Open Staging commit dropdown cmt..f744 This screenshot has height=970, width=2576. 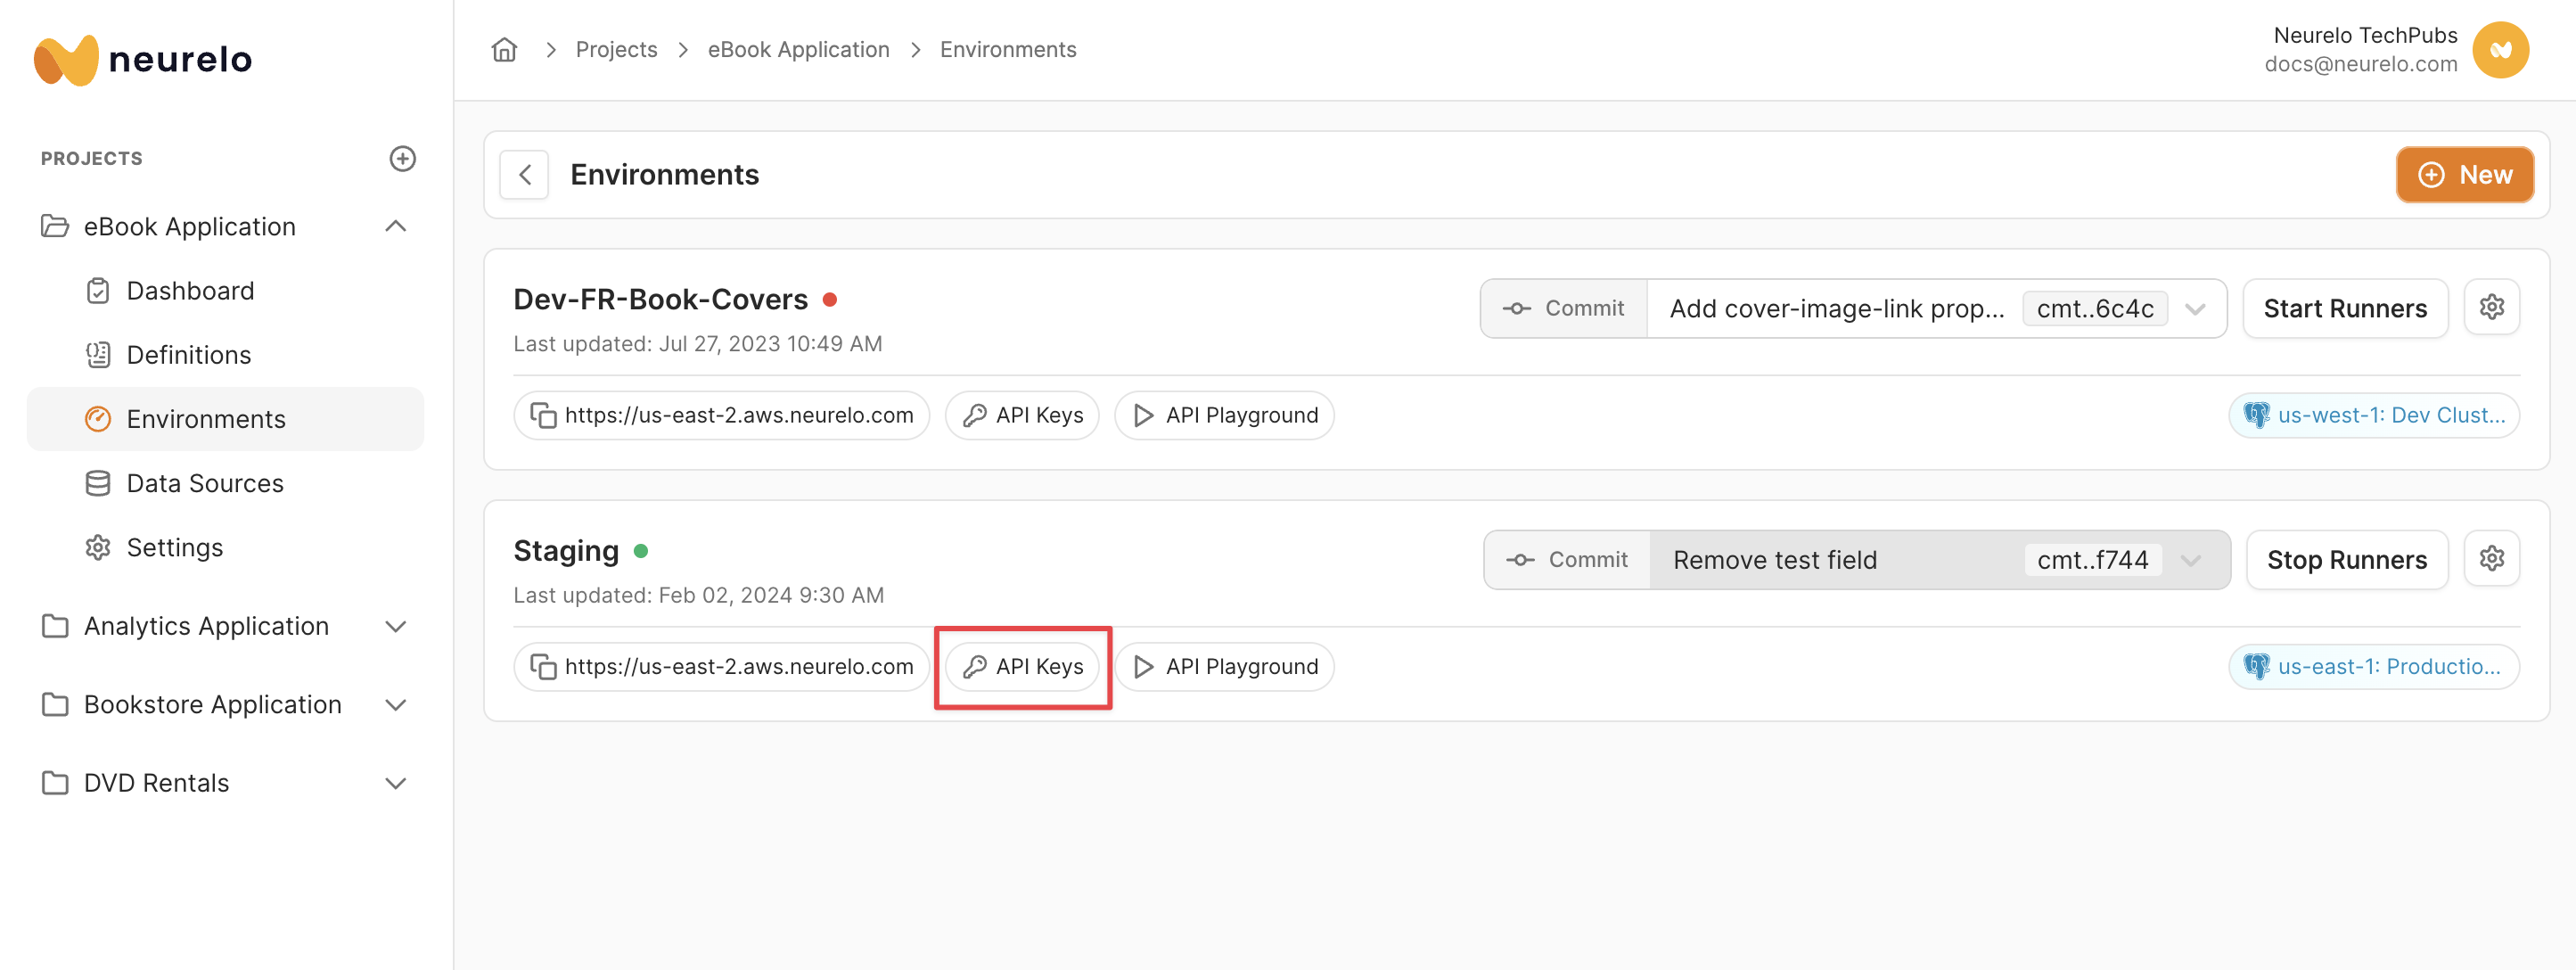[x=2190, y=560]
